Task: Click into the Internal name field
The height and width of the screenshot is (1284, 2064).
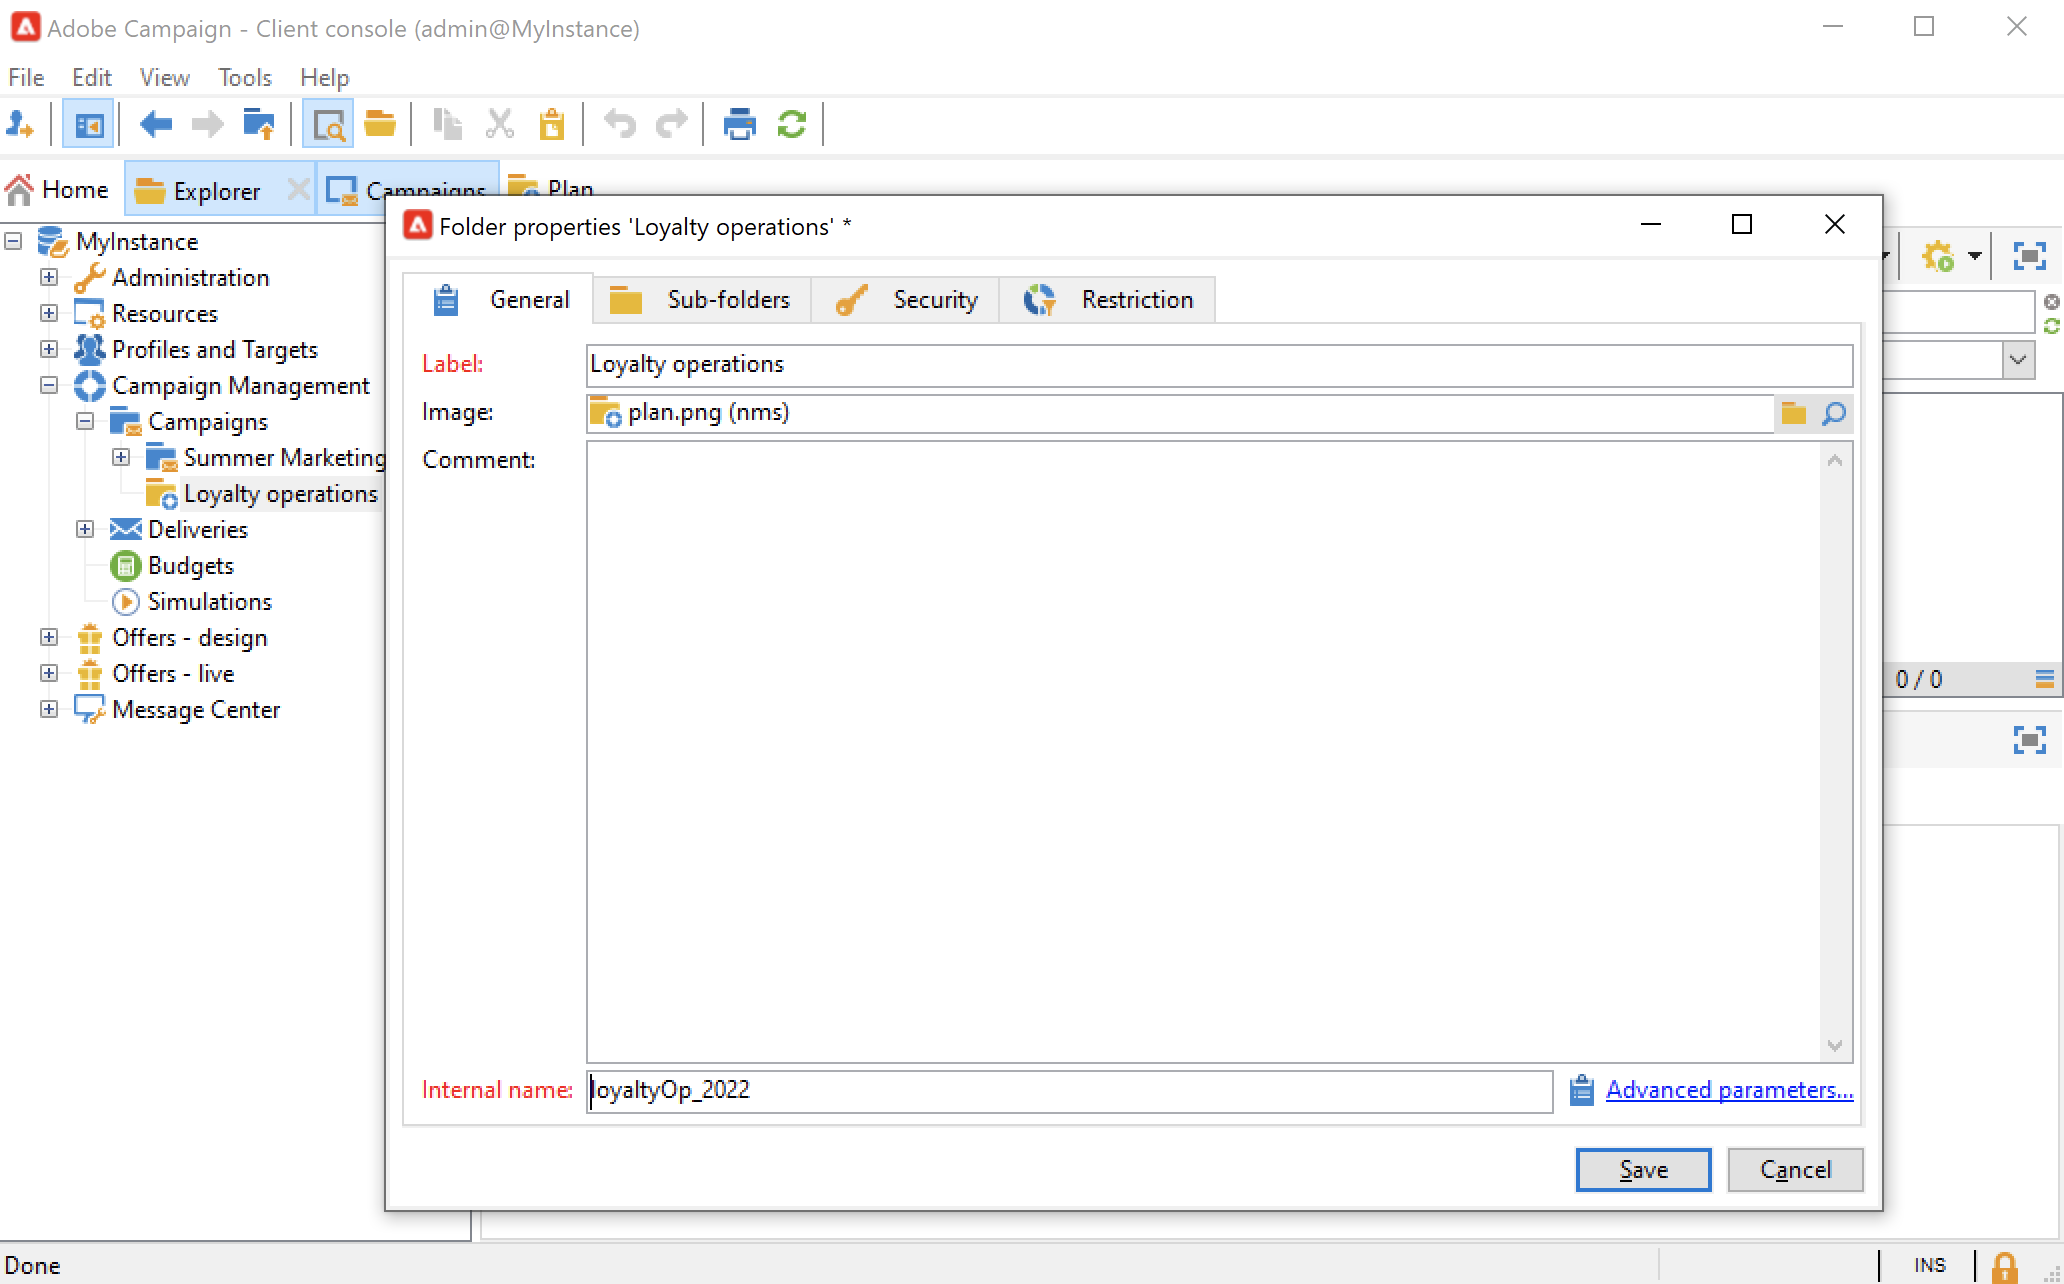Action: (x=1068, y=1091)
